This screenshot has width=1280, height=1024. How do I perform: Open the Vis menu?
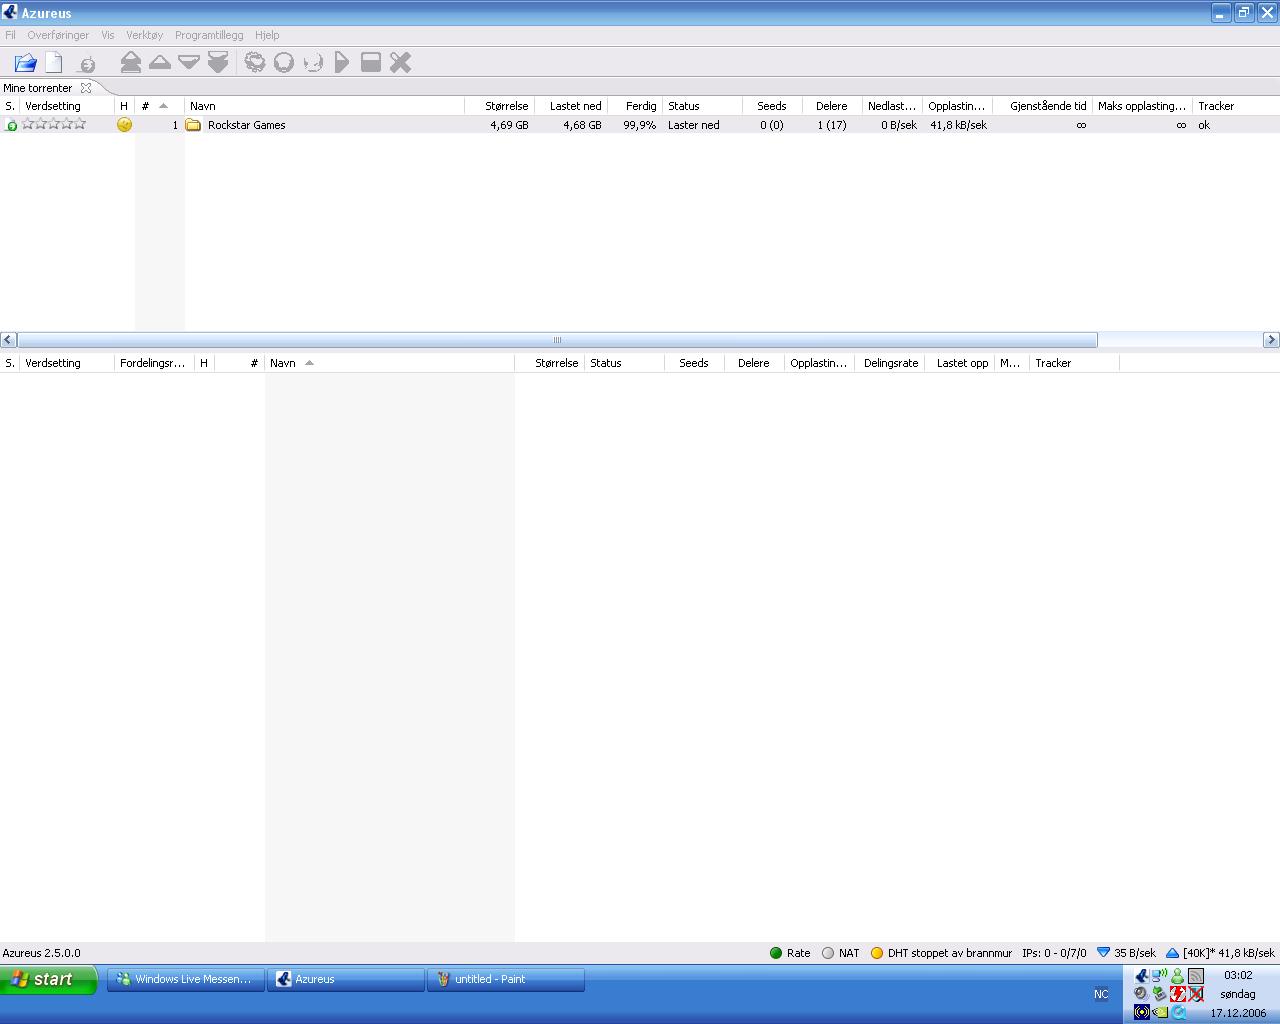(x=107, y=35)
